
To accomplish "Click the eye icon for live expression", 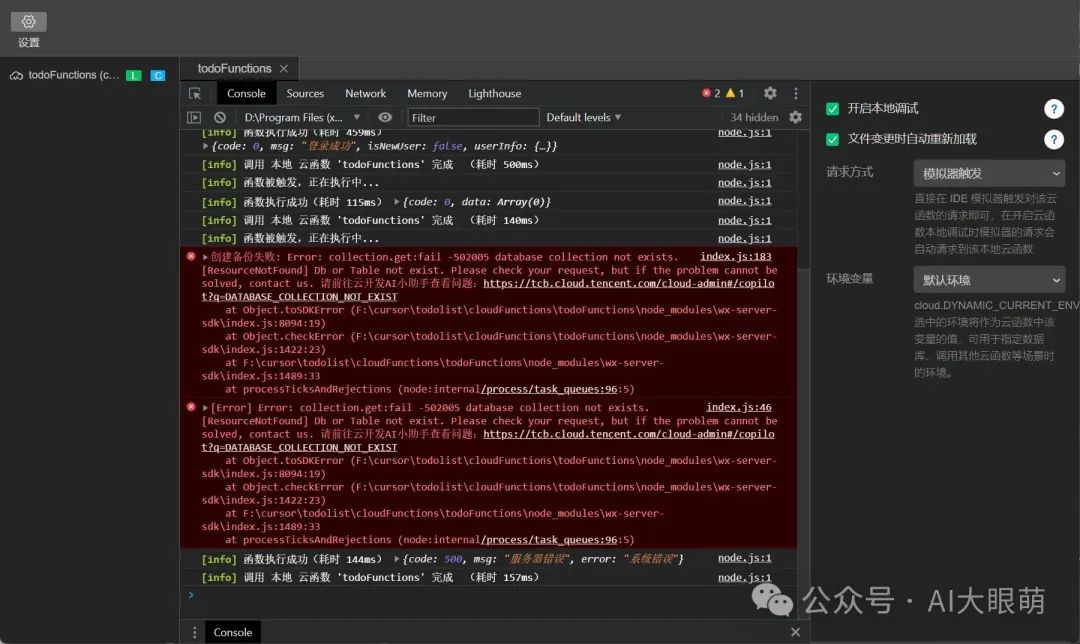I will click(x=385, y=117).
